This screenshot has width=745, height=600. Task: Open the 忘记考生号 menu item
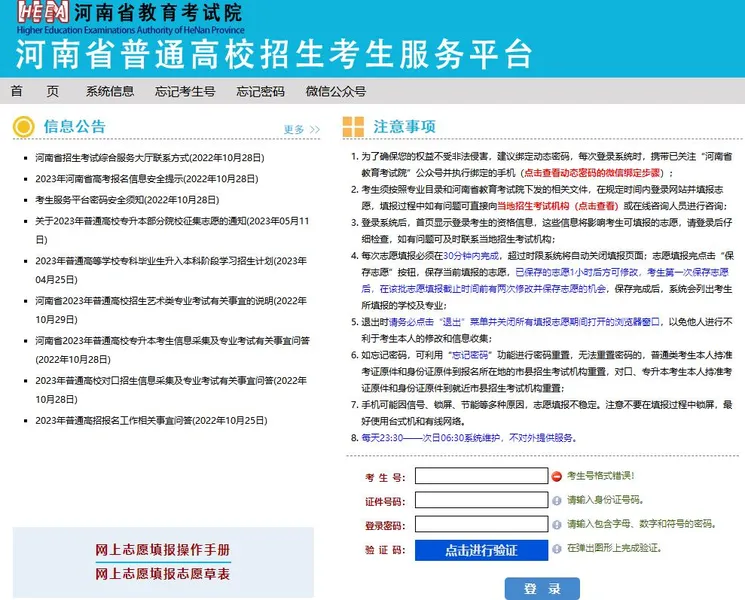tap(185, 91)
